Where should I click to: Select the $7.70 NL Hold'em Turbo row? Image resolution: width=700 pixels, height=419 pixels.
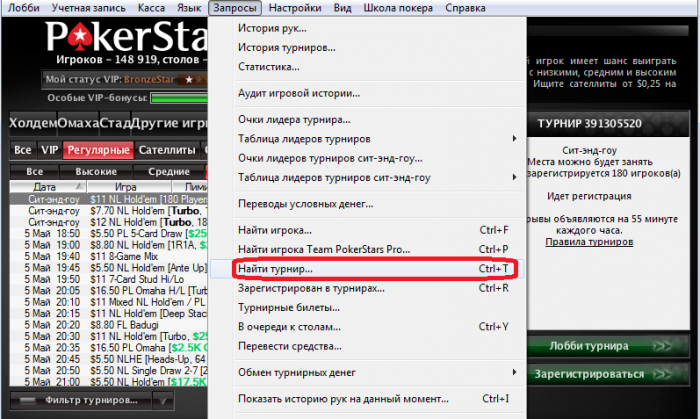pos(109,211)
